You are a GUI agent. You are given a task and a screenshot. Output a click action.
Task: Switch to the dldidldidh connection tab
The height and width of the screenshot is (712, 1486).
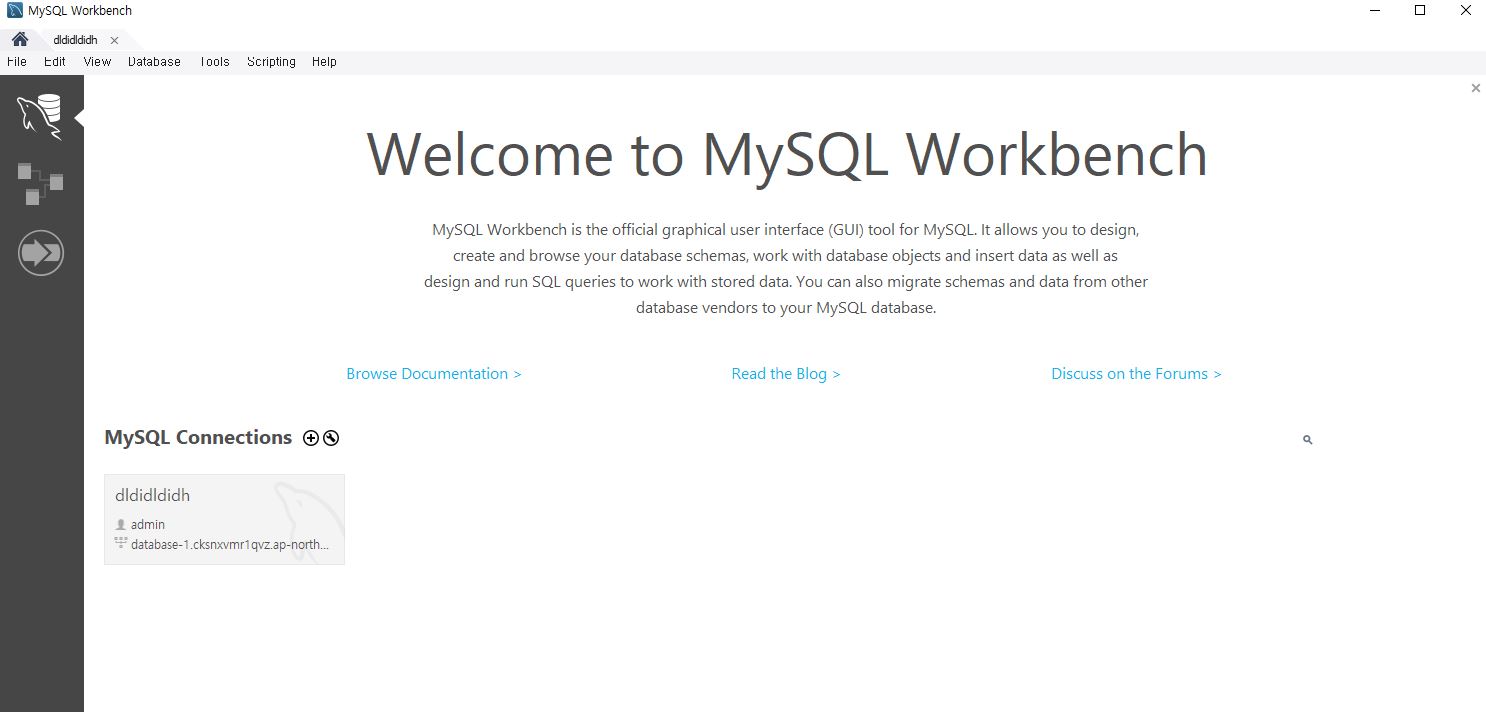pos(75,40)
